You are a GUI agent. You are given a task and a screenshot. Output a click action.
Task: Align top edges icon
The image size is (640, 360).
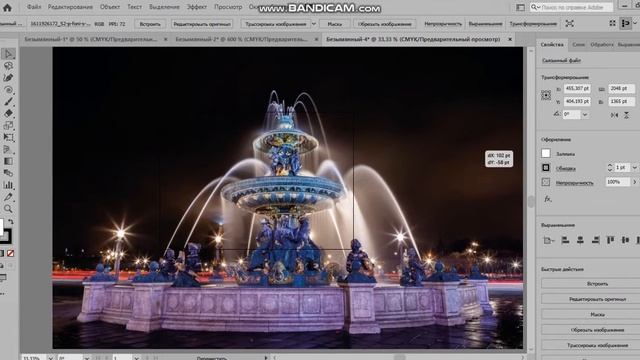pyautogui.click(x=611, y=240)
